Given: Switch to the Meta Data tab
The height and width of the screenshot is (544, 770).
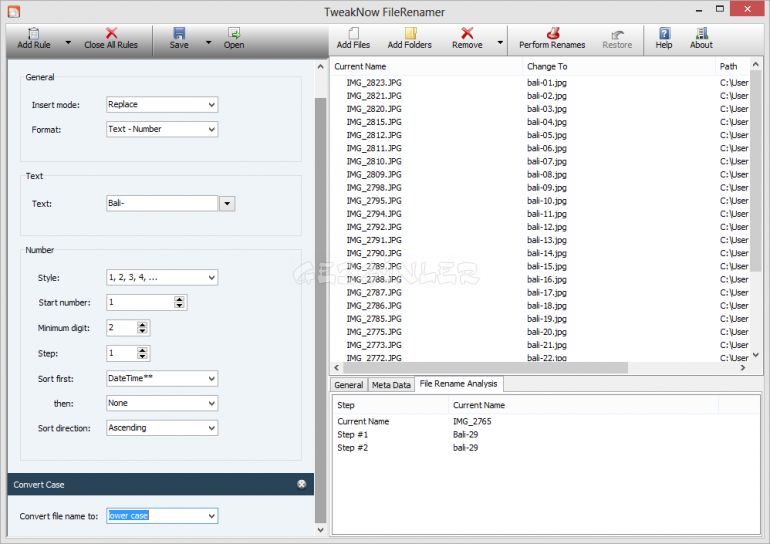Looking at the screenshot, I should (x=391, y=385).
